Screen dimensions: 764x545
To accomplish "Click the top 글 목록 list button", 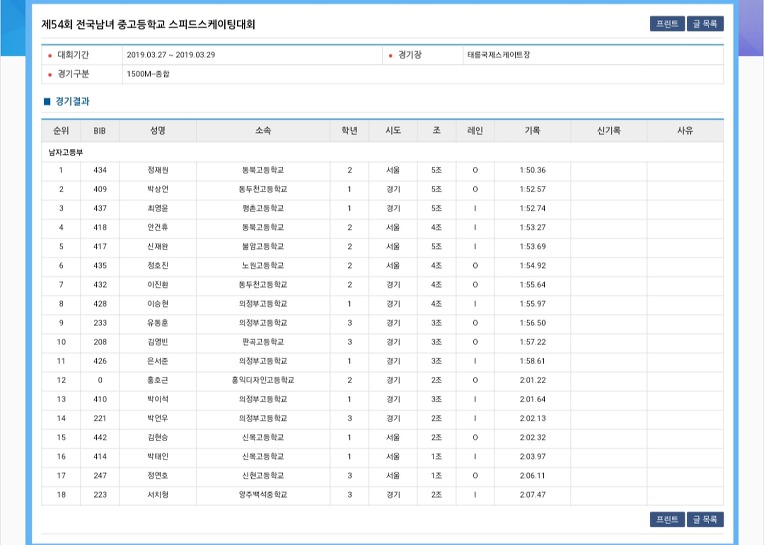I will coord(705,24).
